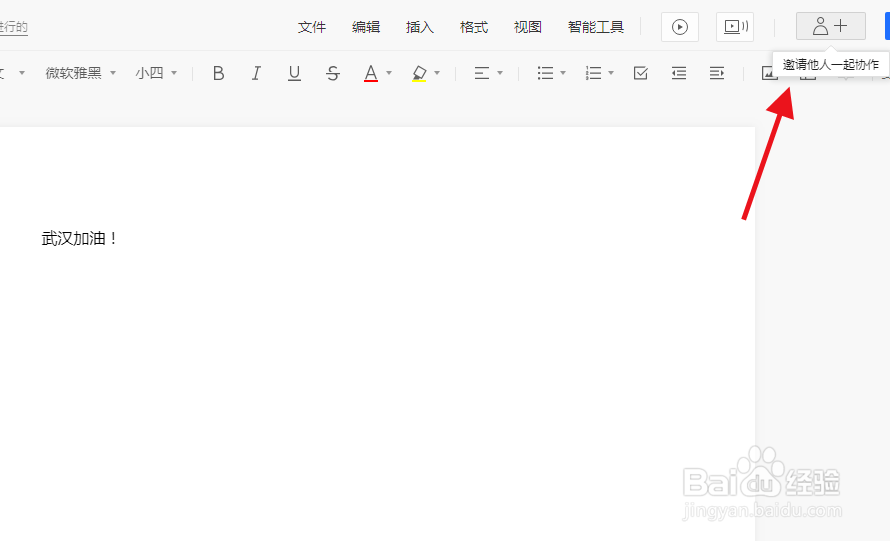Toggle italic formatting
The image size is (890, 541).
point(256,73)
